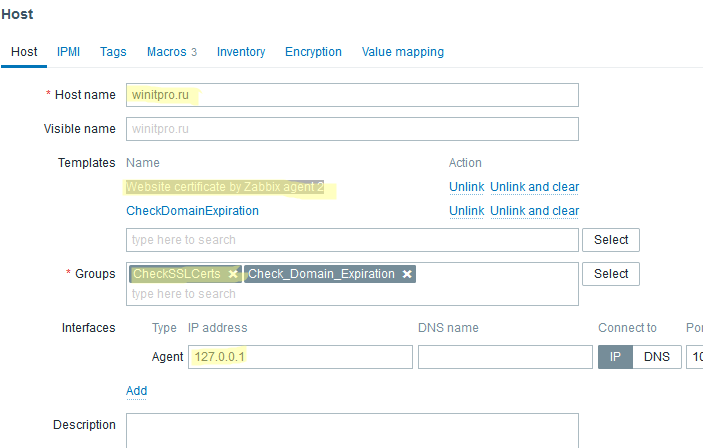Go to the Macros tab

[x=172, y=52]
